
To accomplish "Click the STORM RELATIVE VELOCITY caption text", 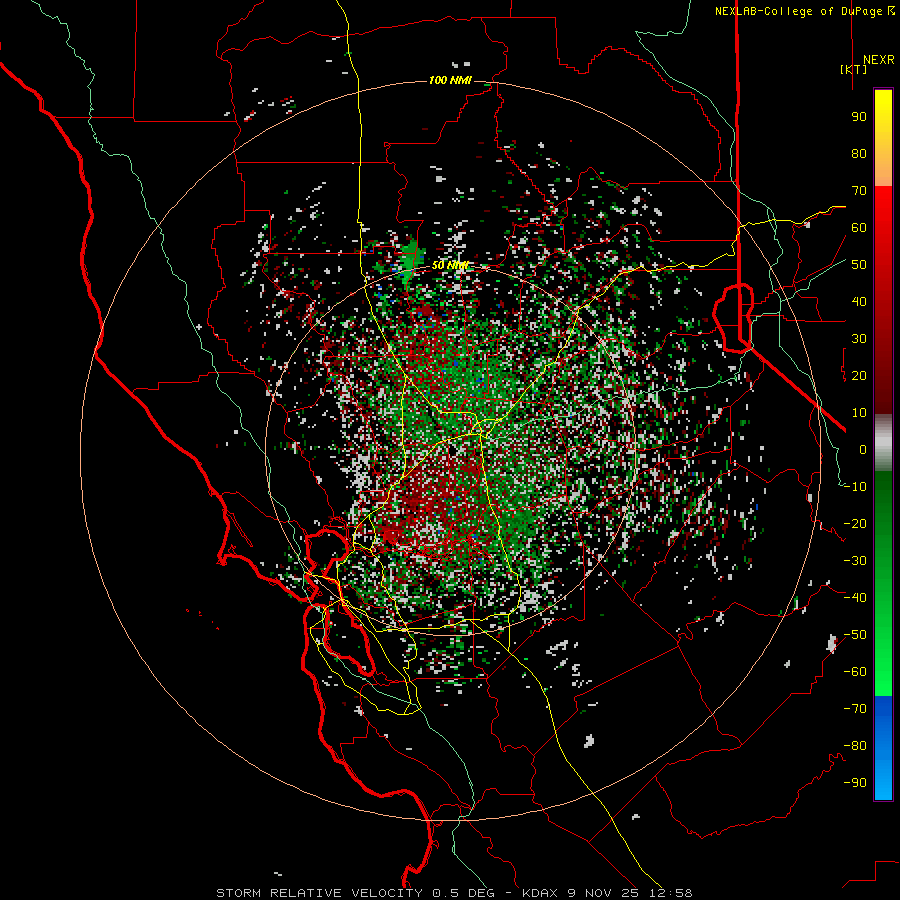I will click(x=319, y=893).
